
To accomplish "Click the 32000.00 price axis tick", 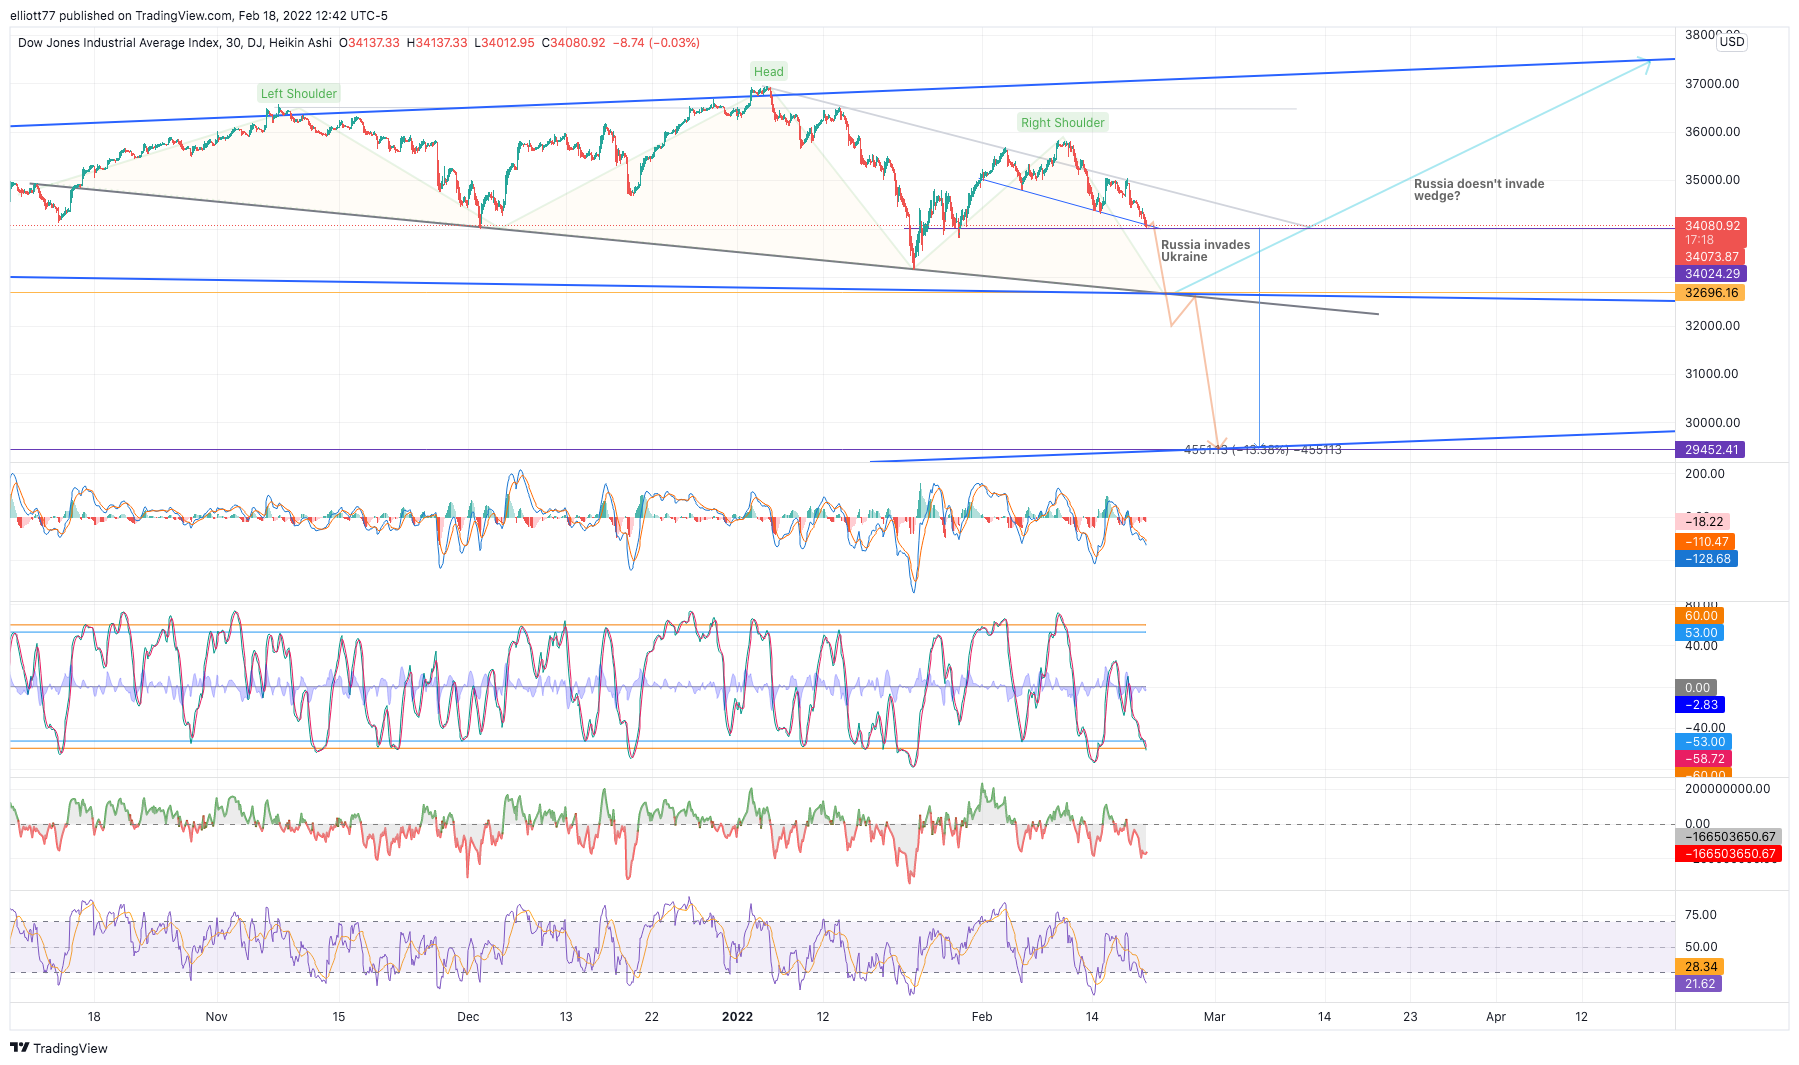I will click(x=1712, y=325).
